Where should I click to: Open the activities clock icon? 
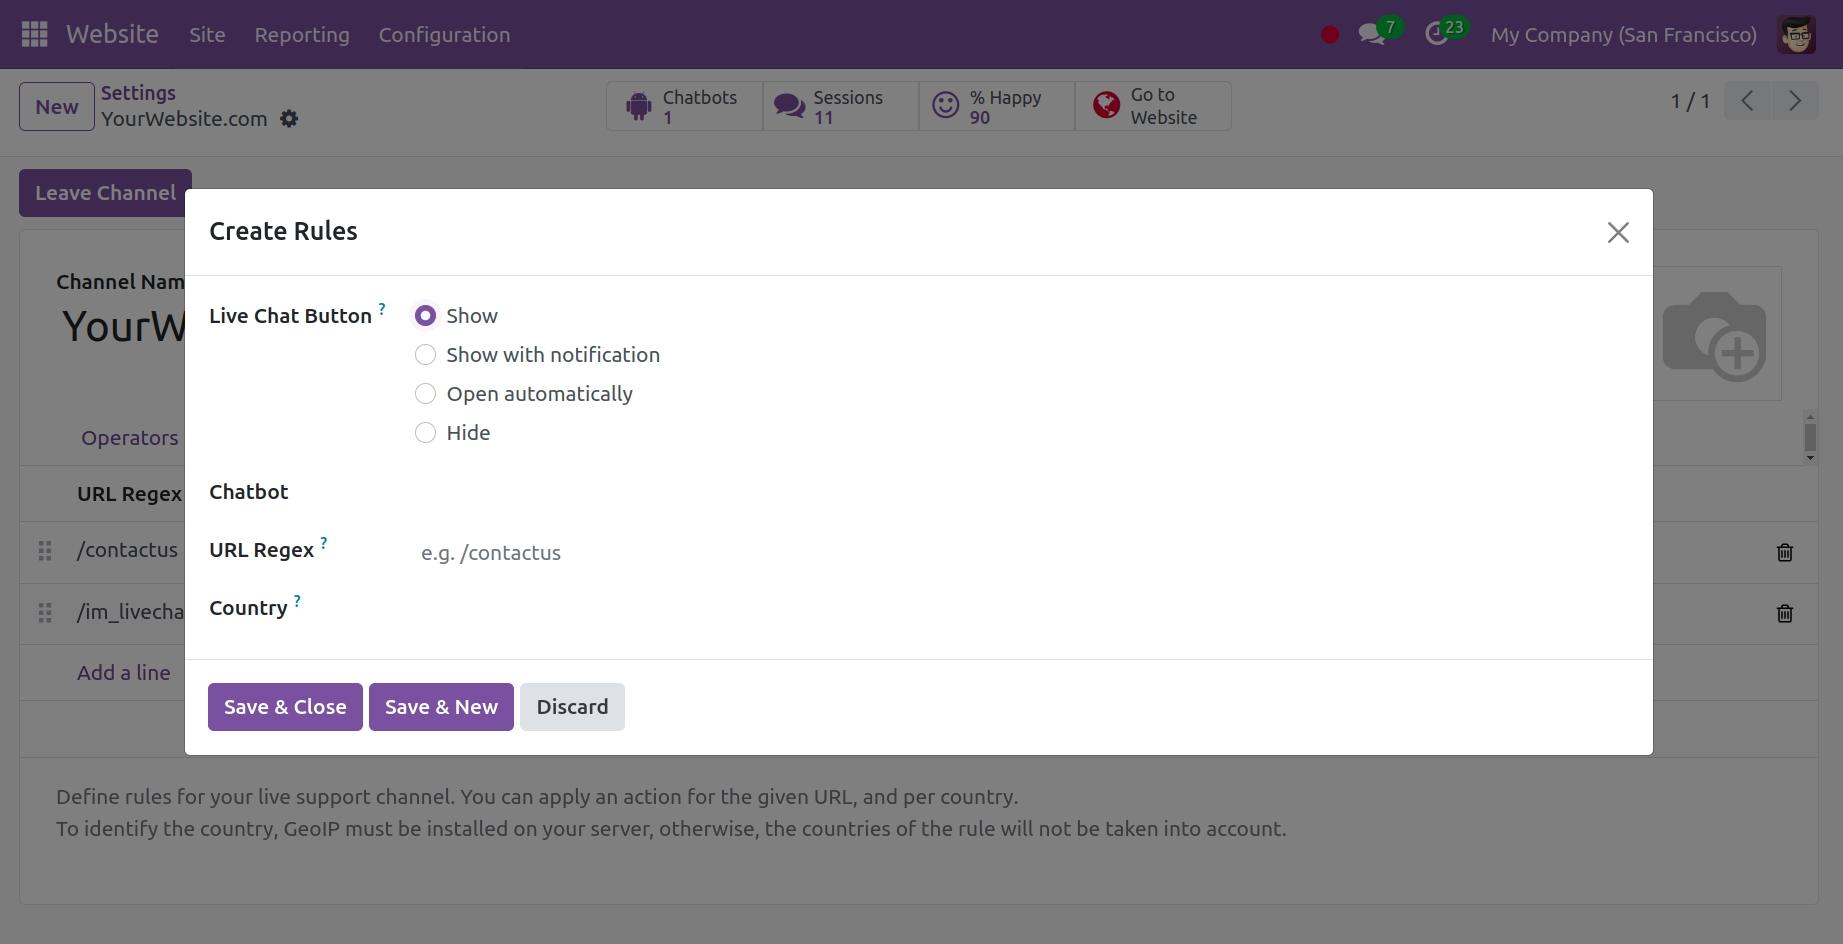click(1437, 34)
